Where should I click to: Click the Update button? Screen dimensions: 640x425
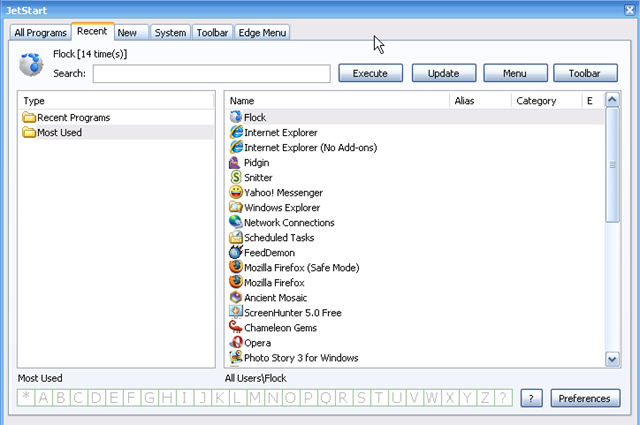coord(443,73)
